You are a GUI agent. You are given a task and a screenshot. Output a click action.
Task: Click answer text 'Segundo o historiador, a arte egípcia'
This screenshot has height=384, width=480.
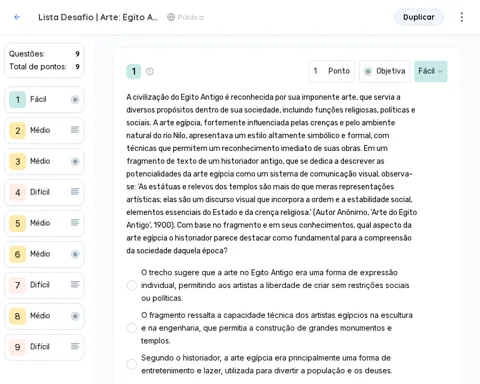click(266, 364)
